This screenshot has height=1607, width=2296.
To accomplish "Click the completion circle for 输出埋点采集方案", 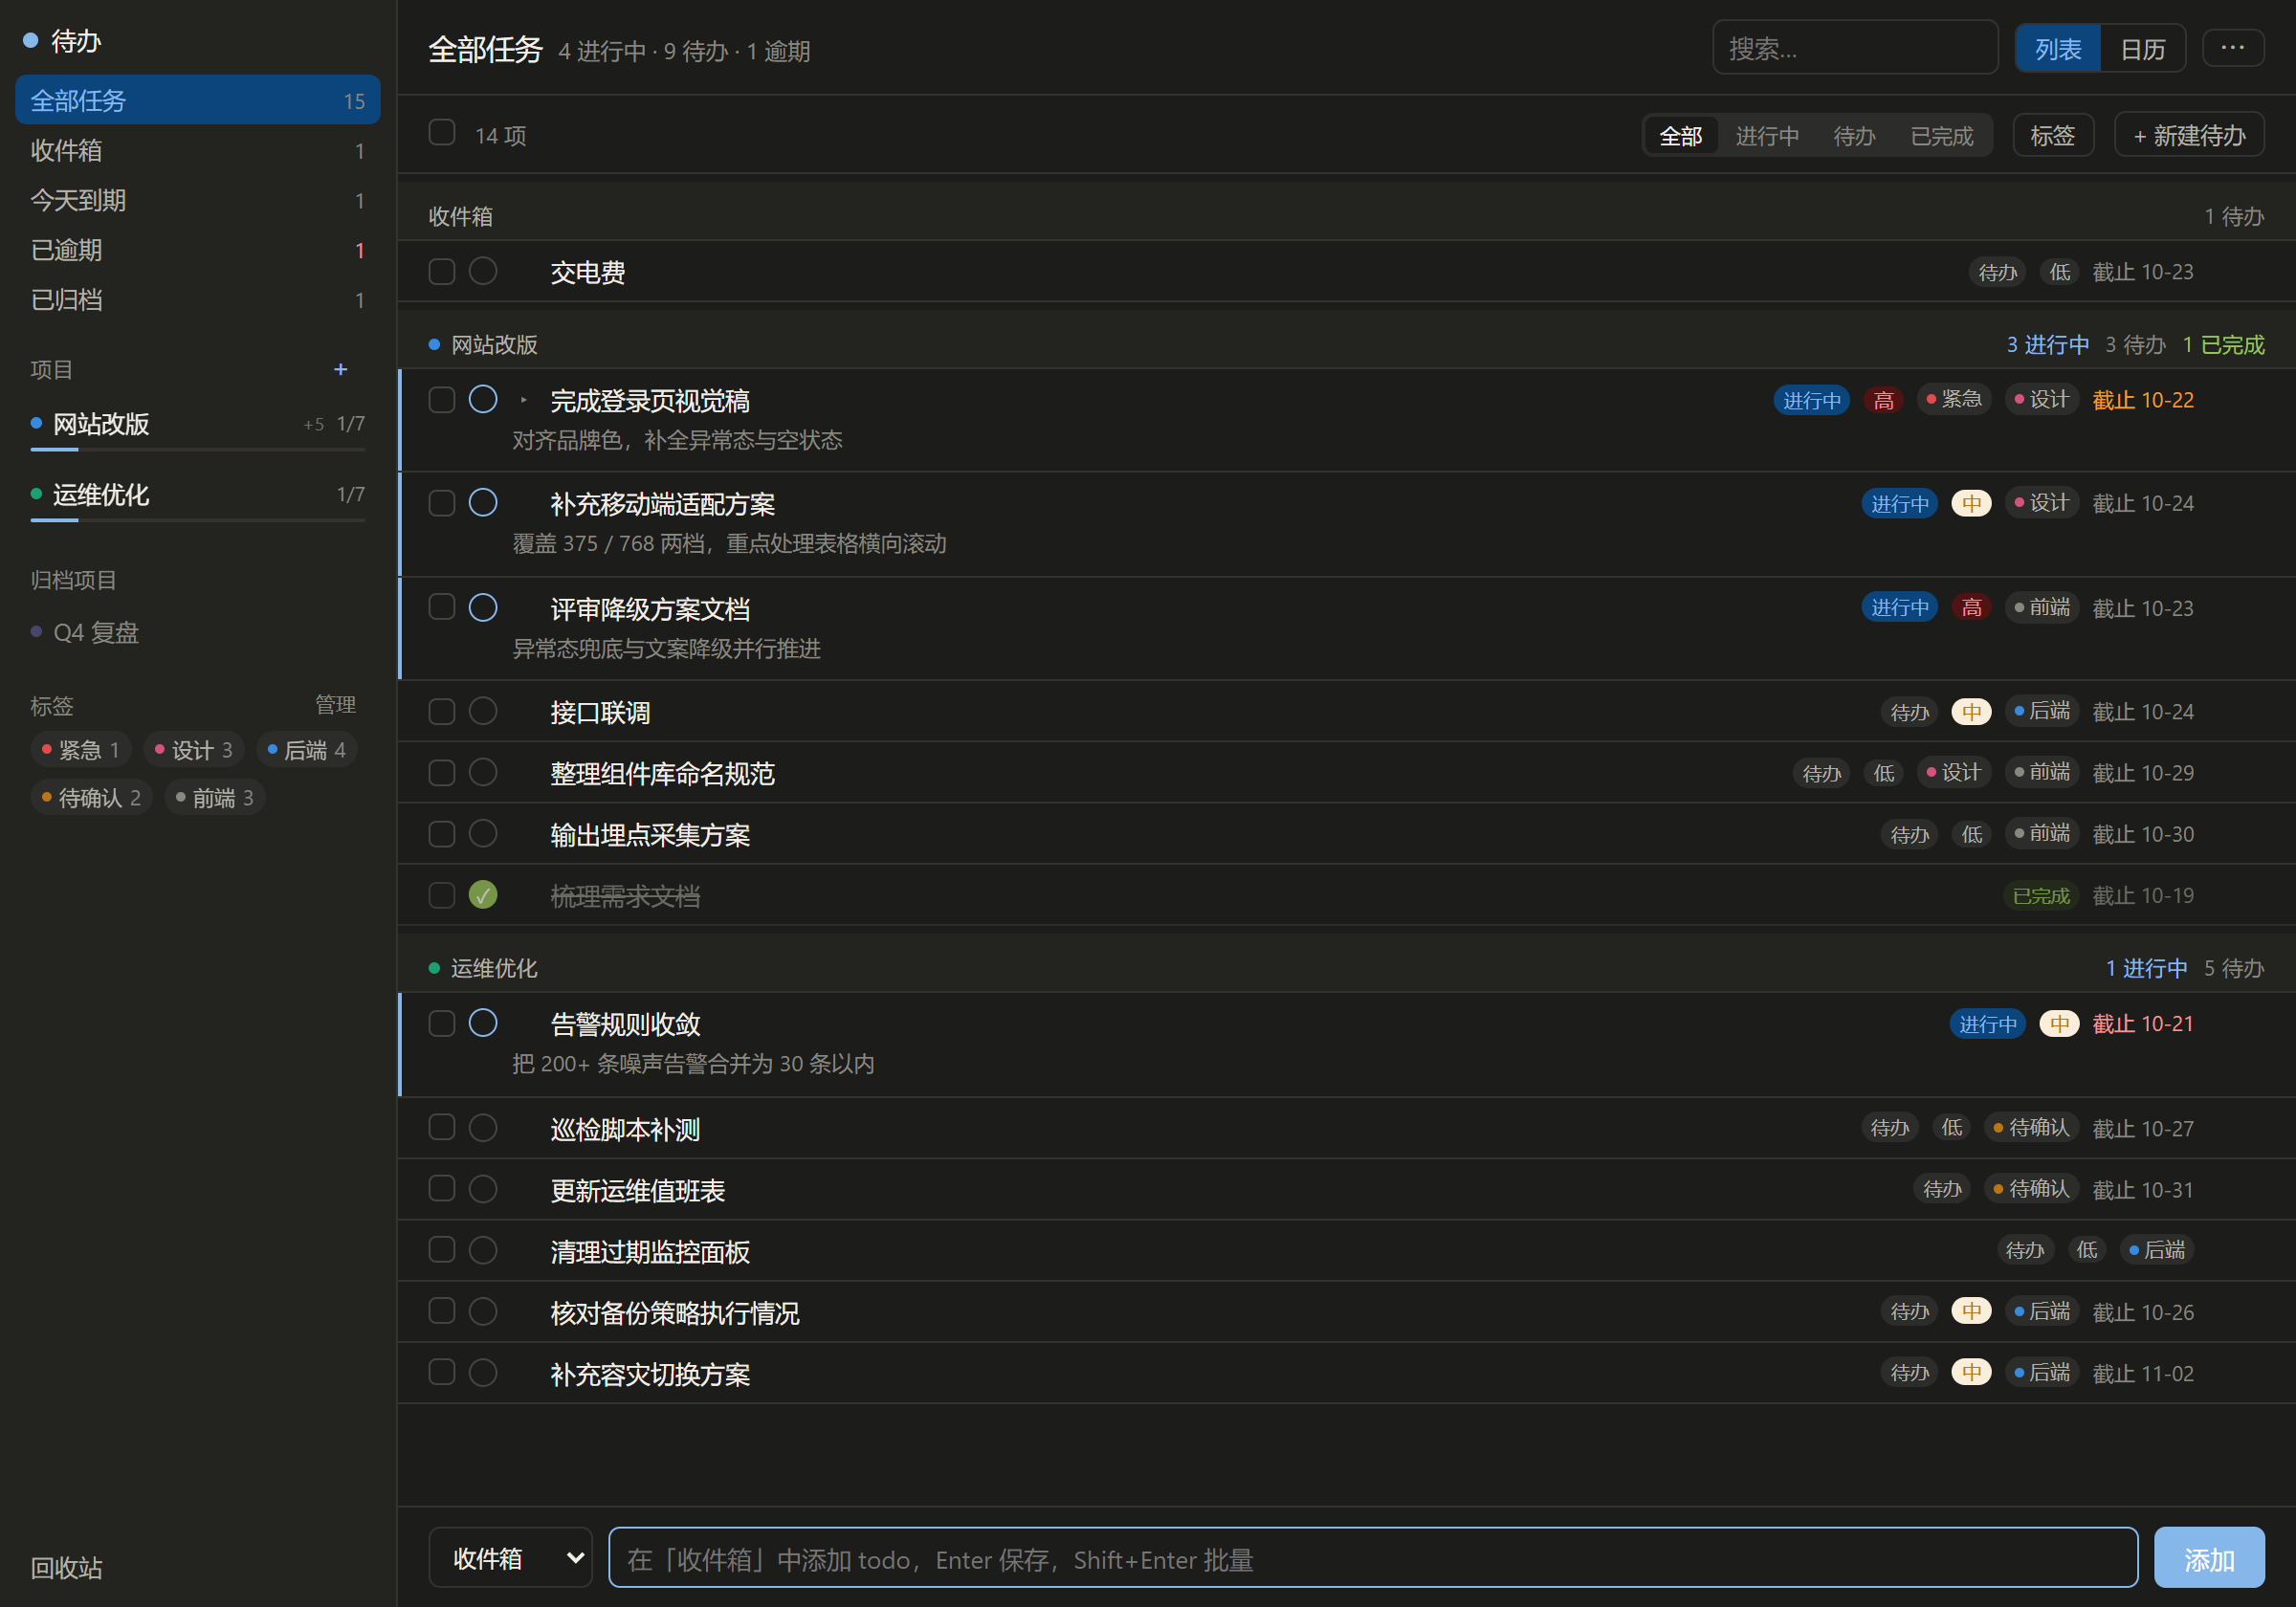I will pos(483,834).
